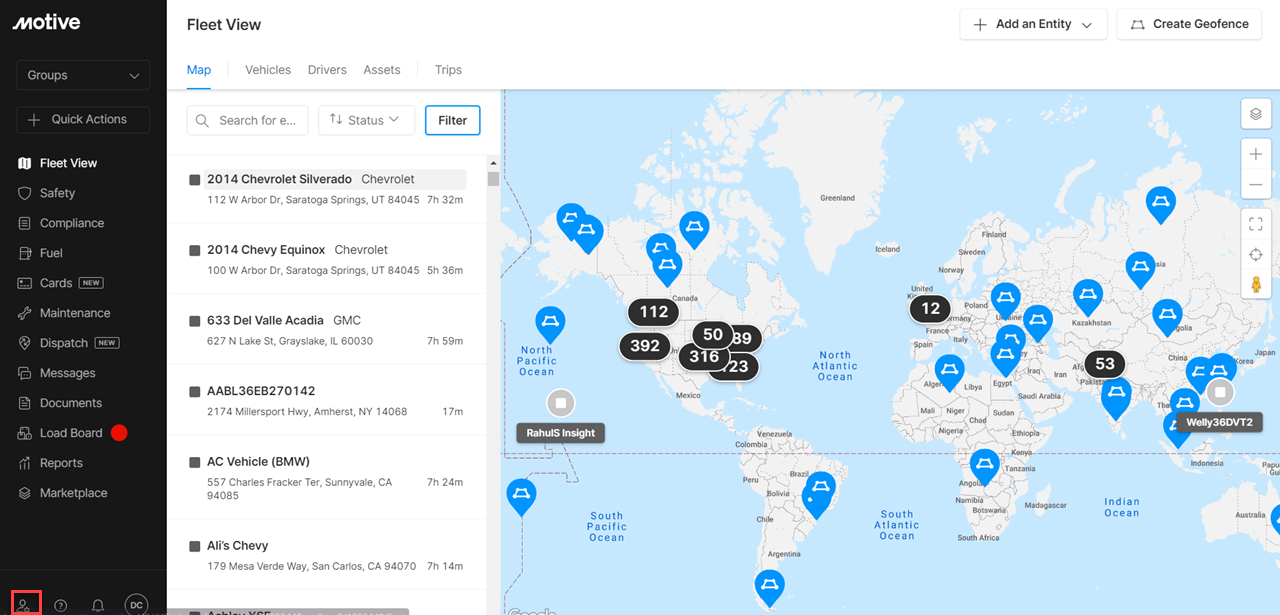Zoom out on the map

[x=1256, y=185]
